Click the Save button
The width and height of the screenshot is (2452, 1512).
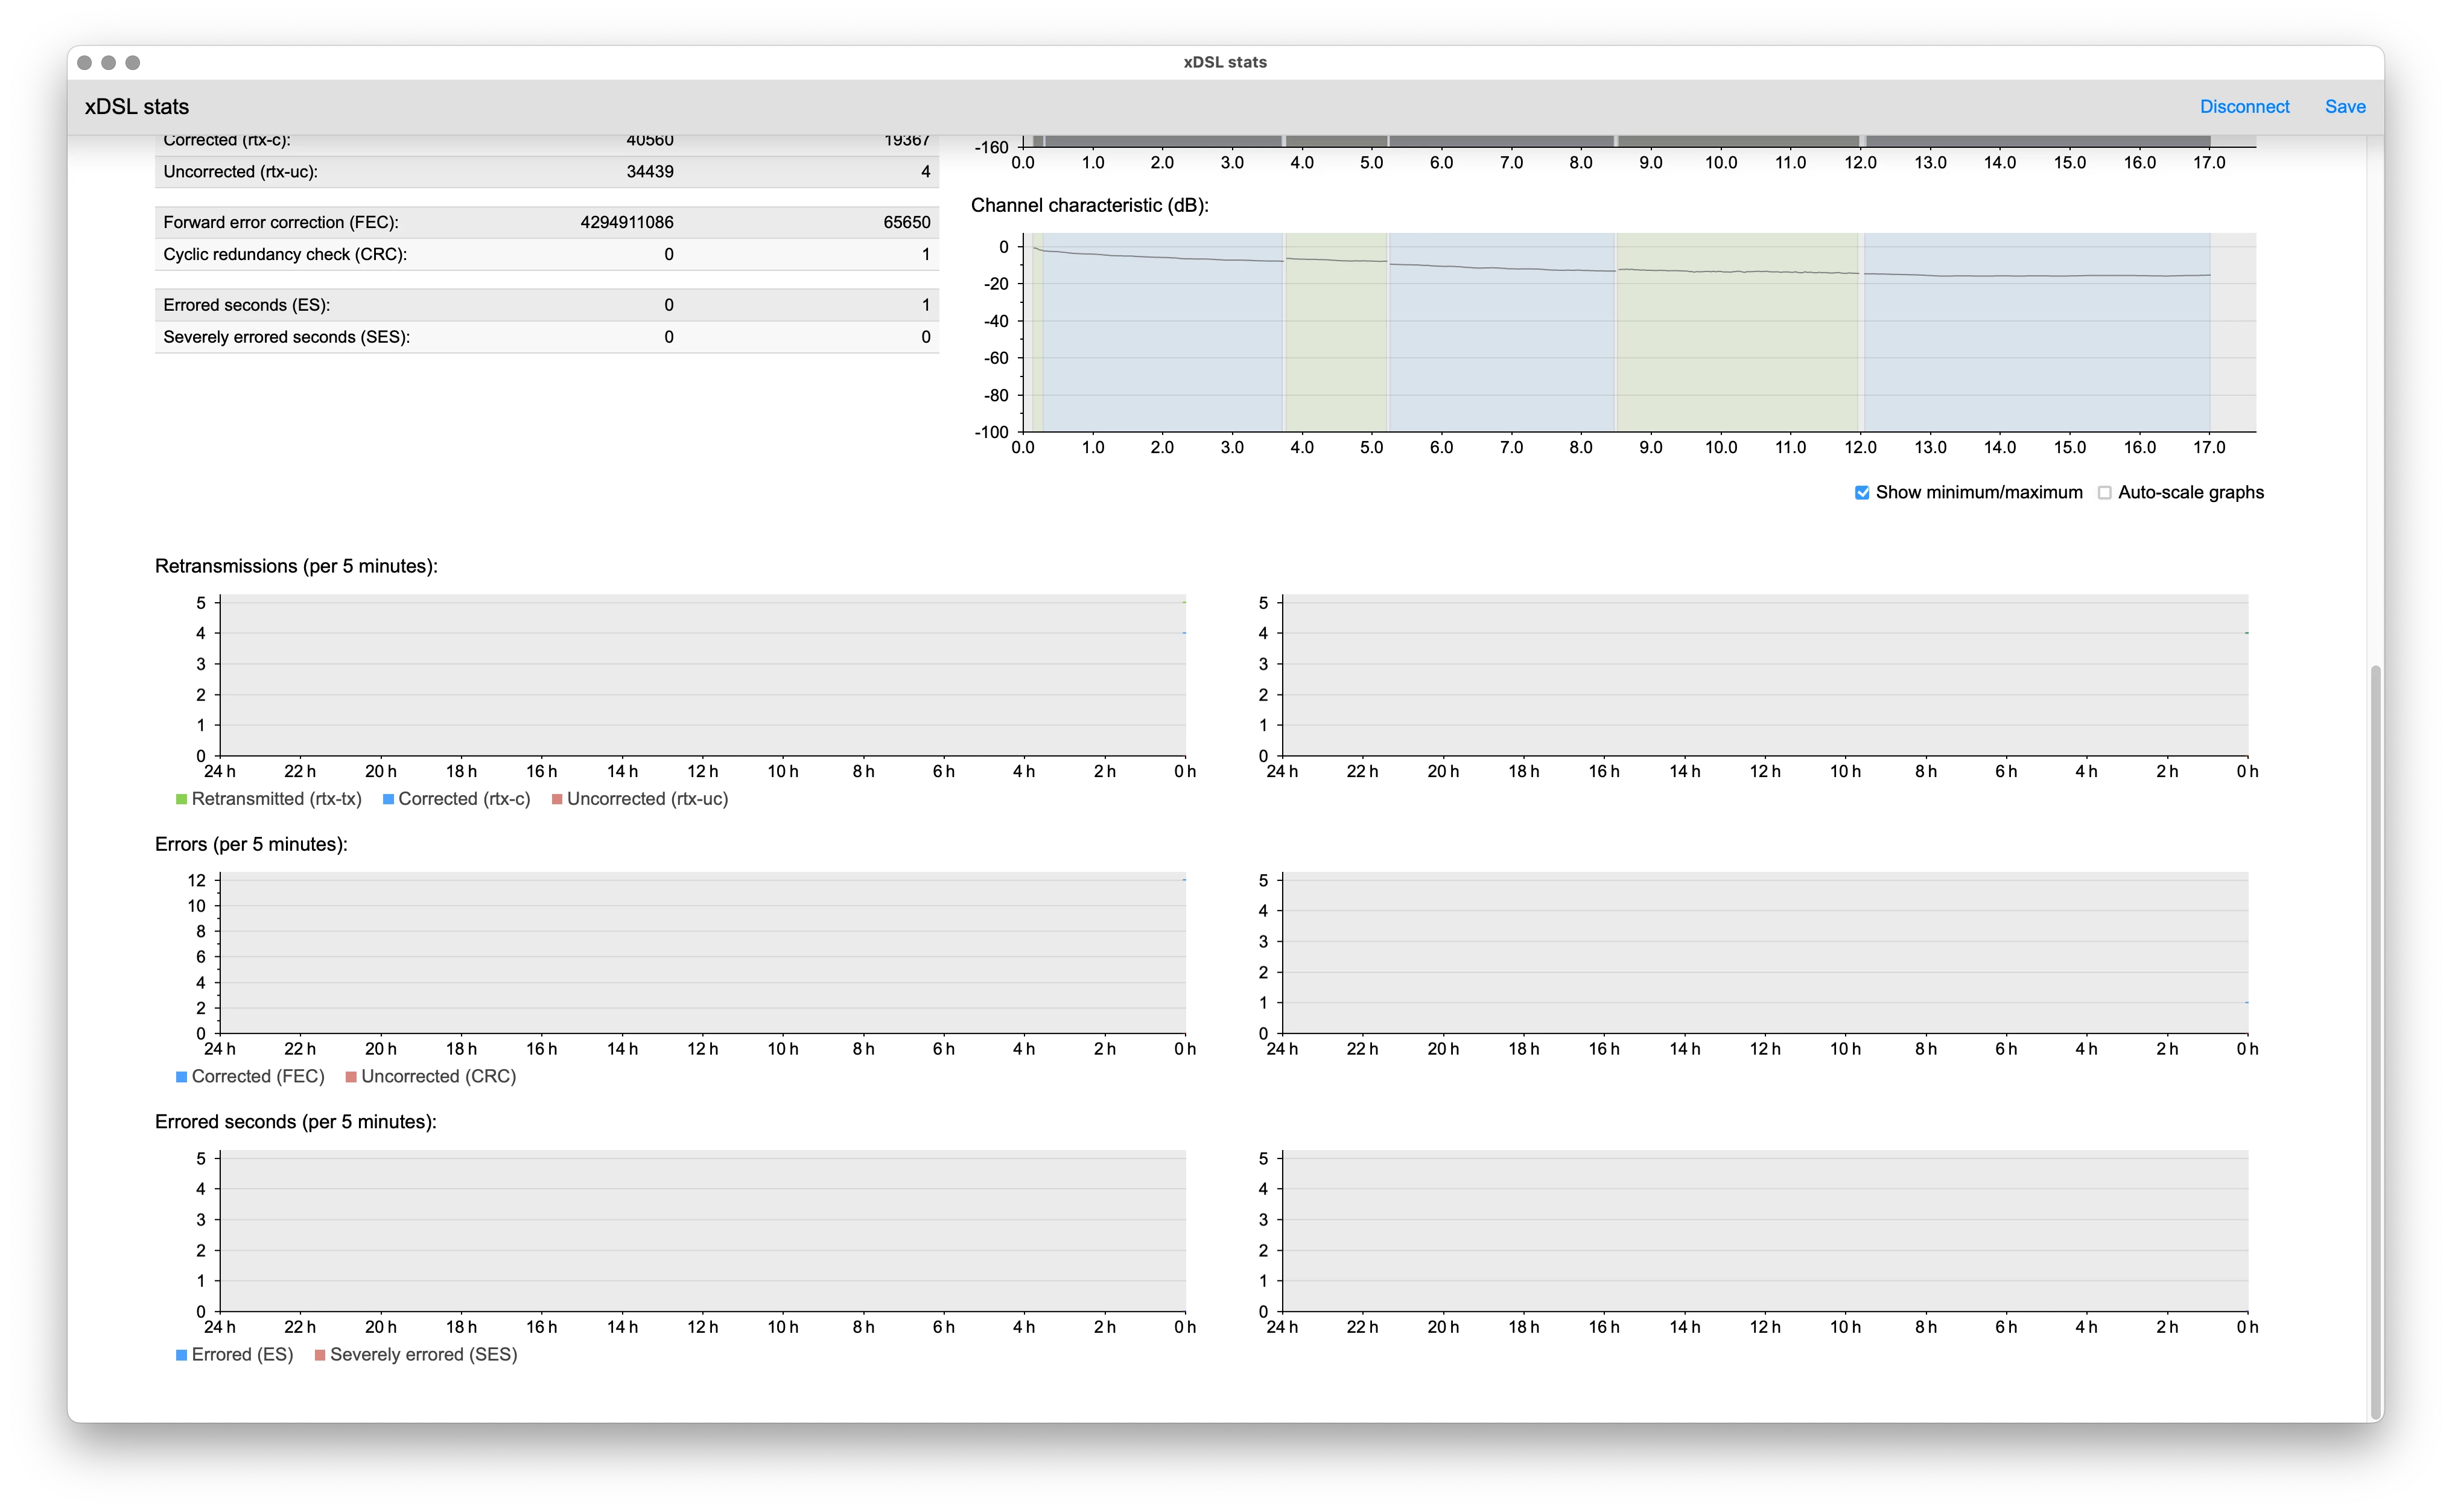pyautogui.click(x=2344, y=107)
